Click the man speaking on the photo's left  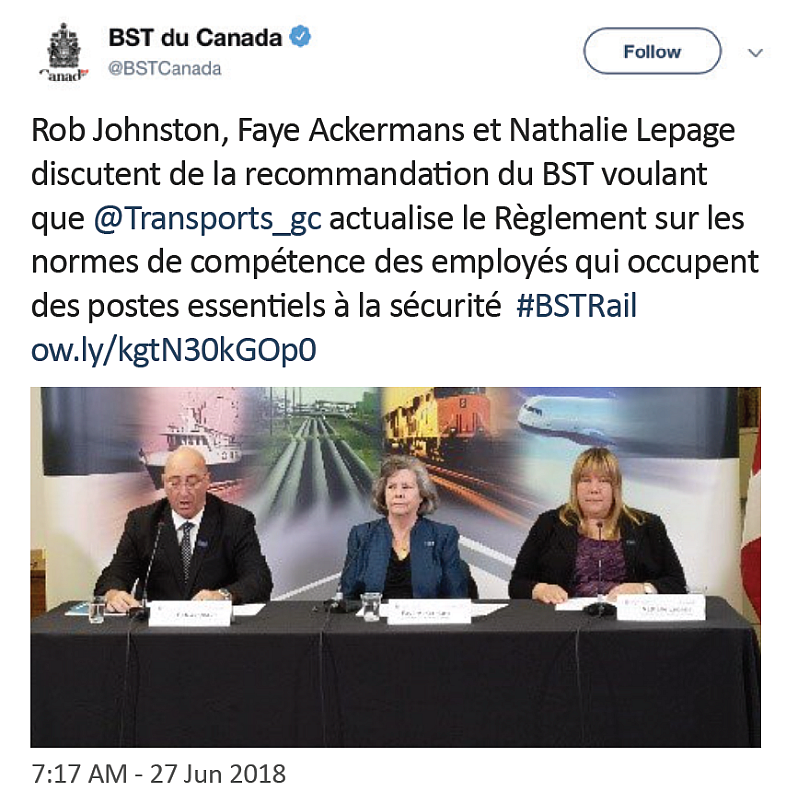(184, 540)
